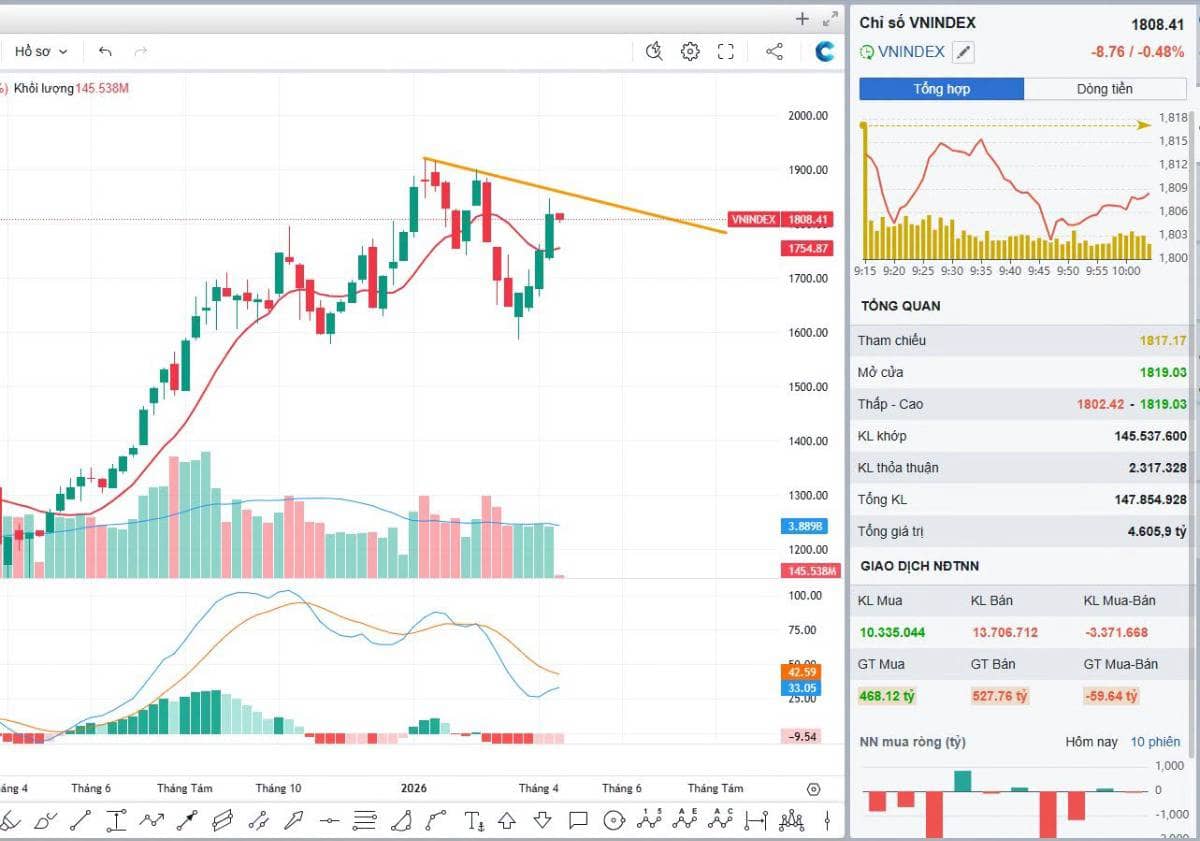Click the Mở cửa value 1819.03
The width and height of the screenshot is (1200, 841).
pos(1162,372)
